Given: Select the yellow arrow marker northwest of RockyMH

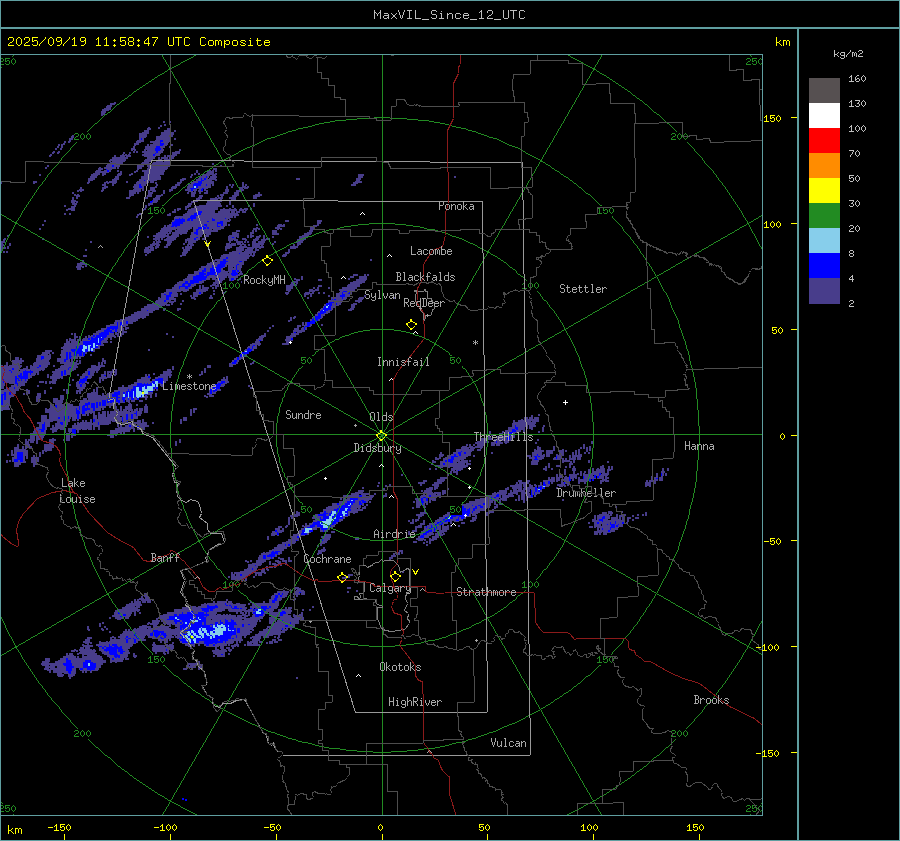Looking at the screenshot, I should coord(207,243).
